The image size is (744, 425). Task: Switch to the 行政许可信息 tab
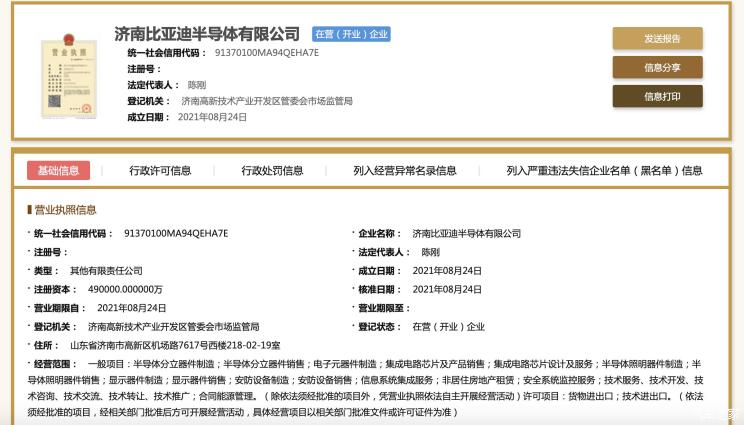click(160, 171)
